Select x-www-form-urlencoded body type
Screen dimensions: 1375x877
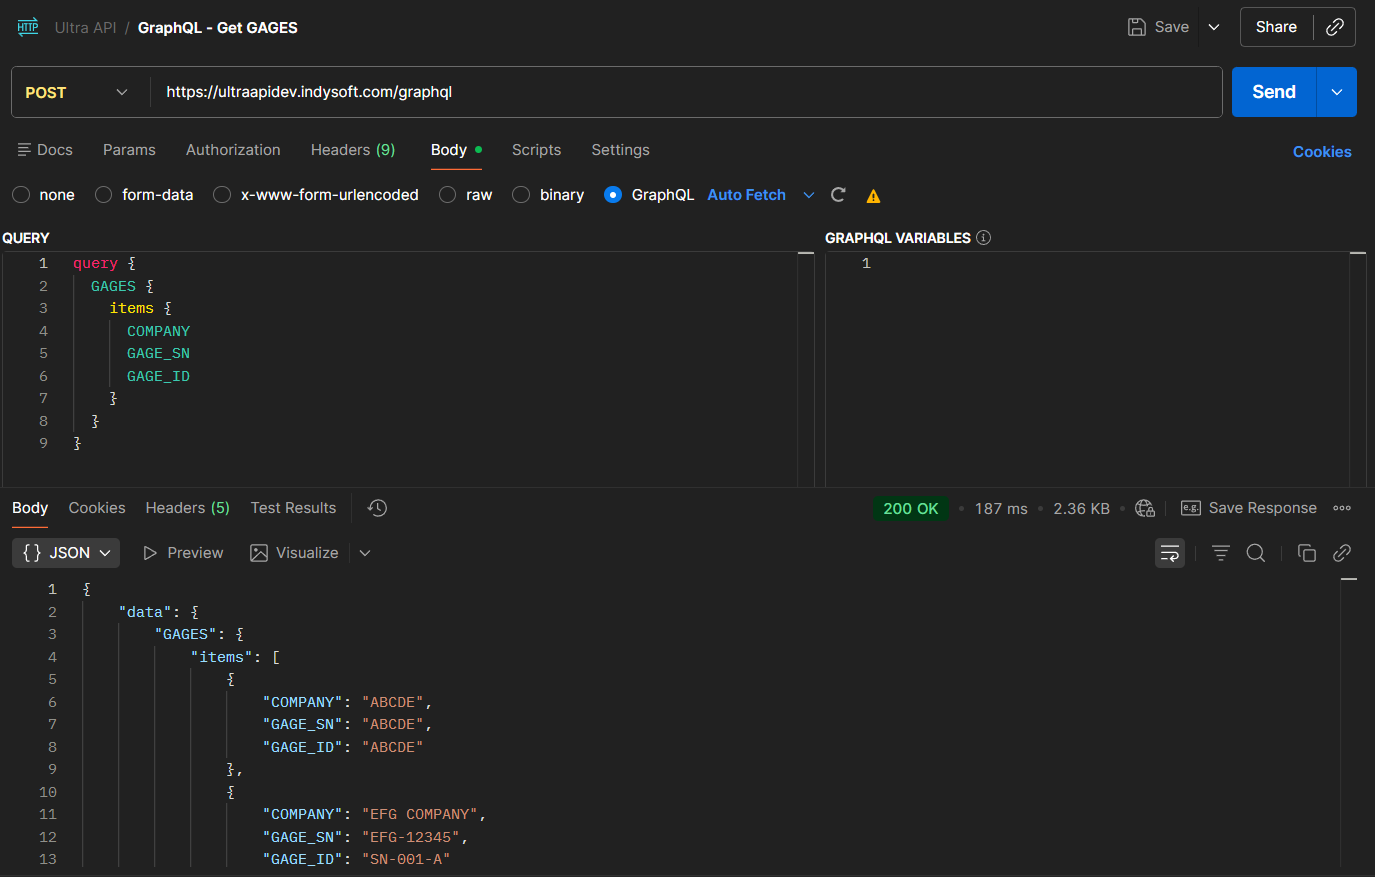click(x=222, y=195)
